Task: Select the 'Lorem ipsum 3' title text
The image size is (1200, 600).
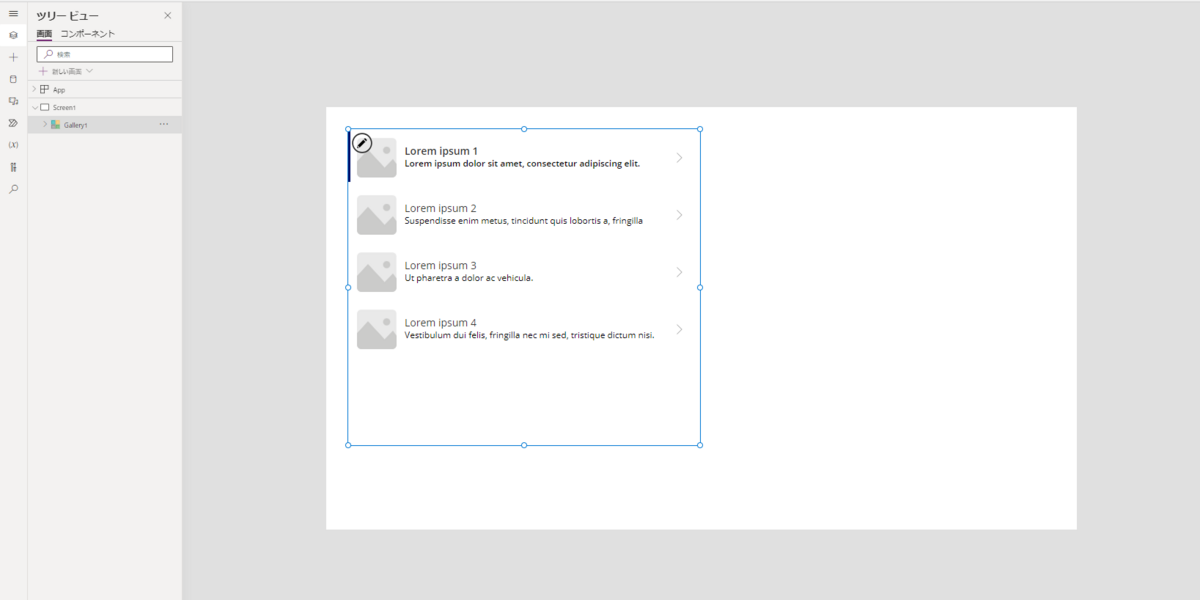Action: pyautogui.click(x=440, y=265)
